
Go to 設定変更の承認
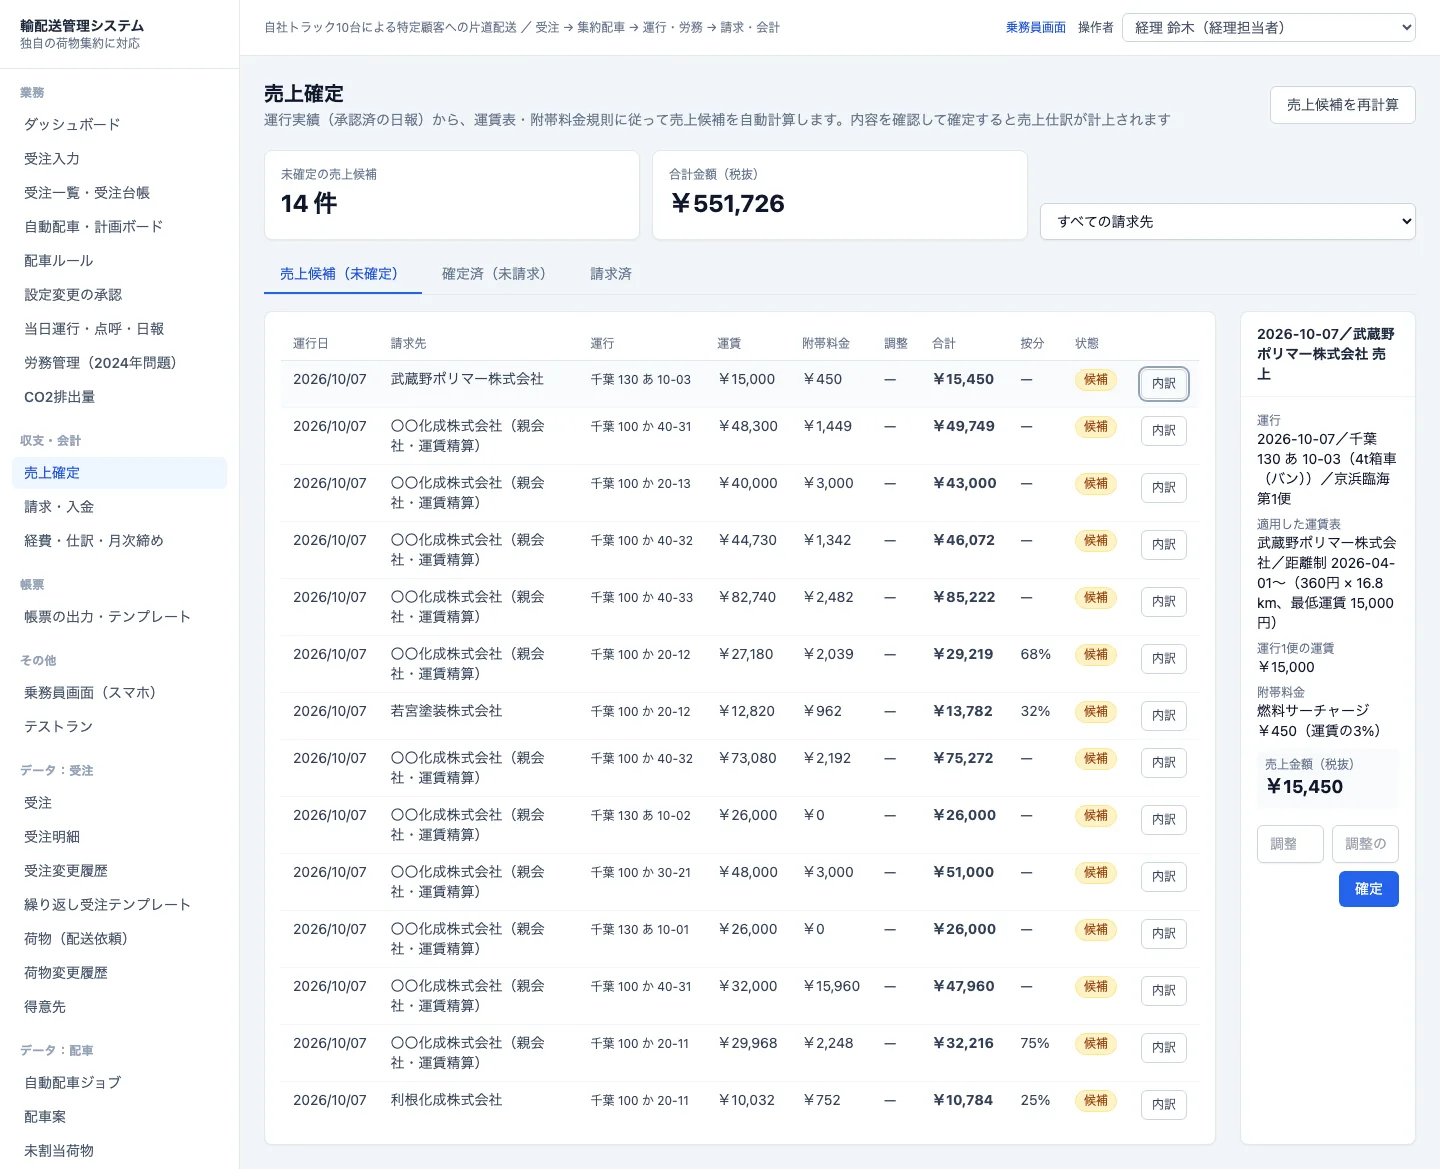point(120,295)
